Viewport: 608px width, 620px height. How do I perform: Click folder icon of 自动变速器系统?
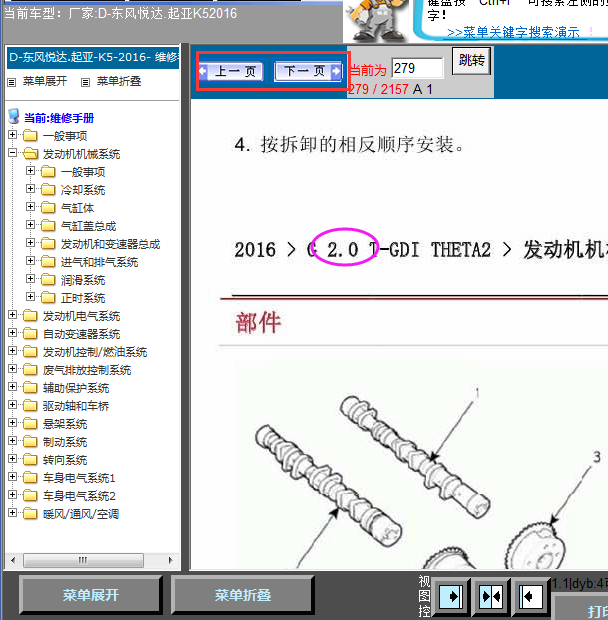point(30,333)
